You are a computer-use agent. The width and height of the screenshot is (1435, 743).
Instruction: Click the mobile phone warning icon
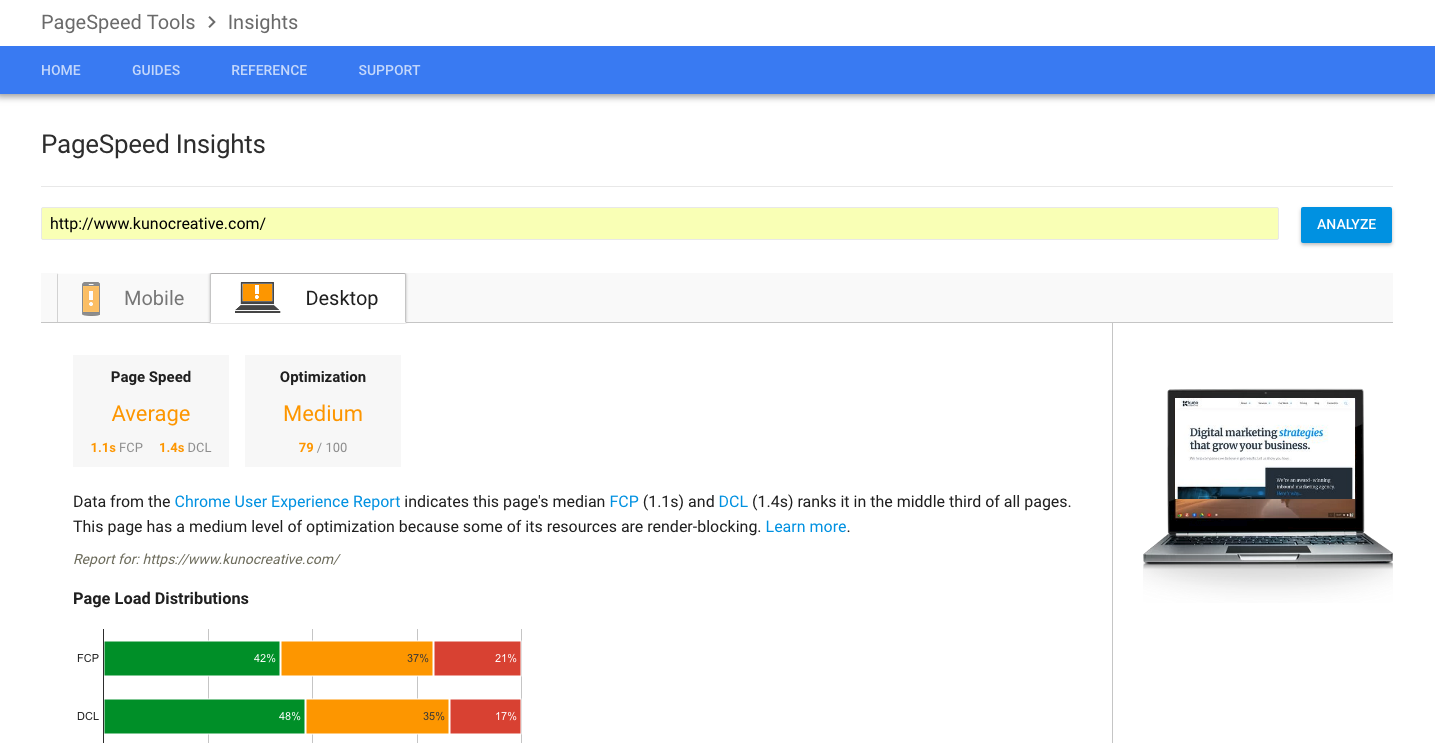coord(91,298)
